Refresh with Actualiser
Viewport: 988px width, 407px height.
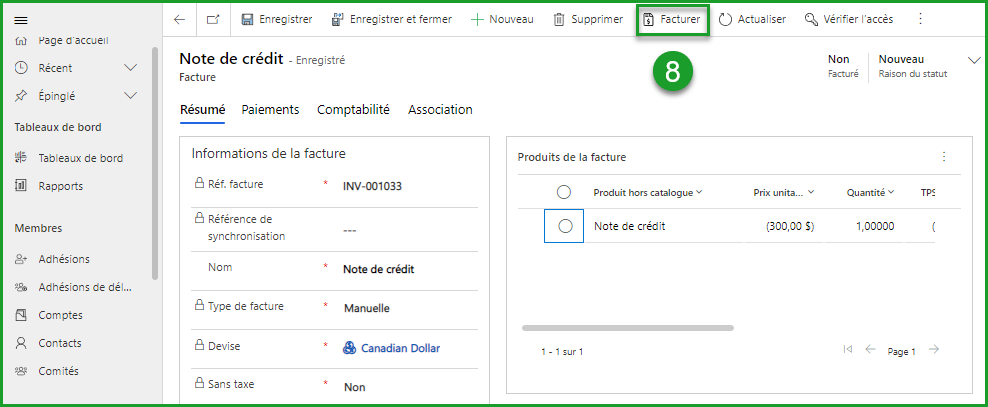tap(752, 20)
